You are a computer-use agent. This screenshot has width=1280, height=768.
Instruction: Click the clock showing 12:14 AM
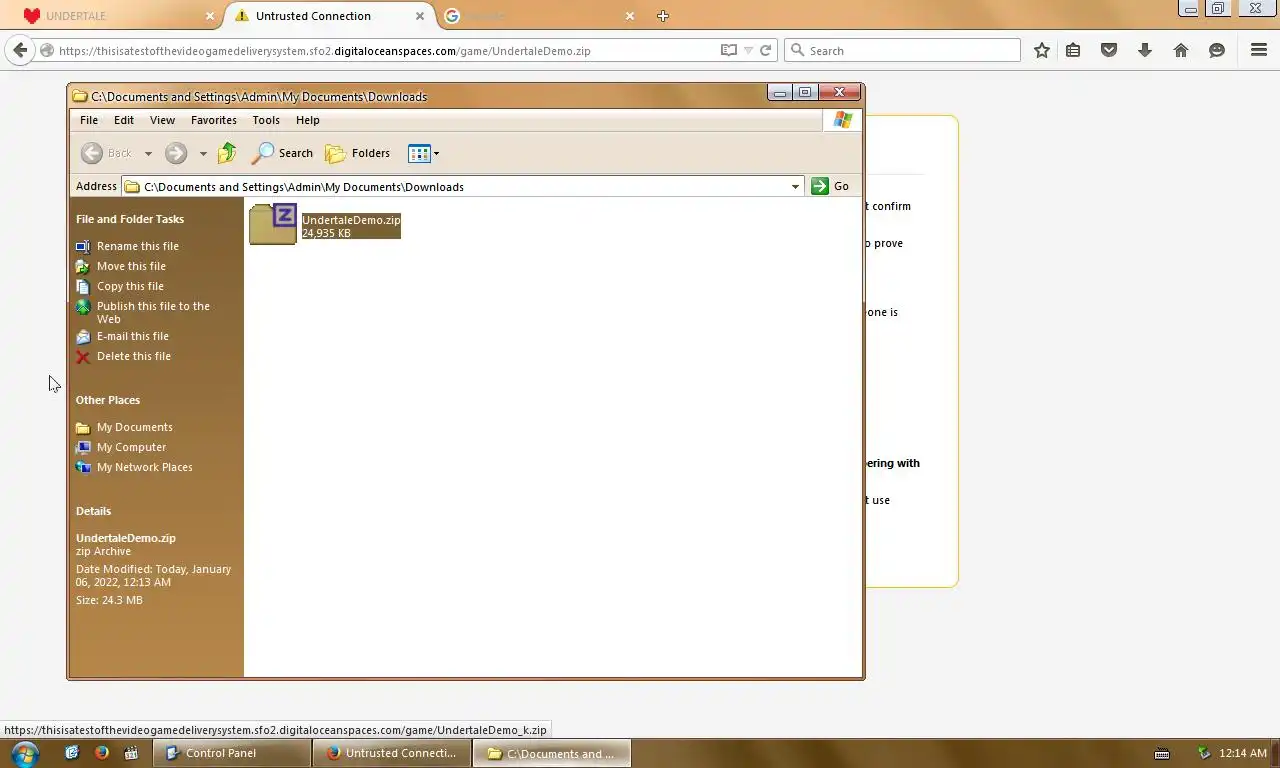coord(1243,753)
